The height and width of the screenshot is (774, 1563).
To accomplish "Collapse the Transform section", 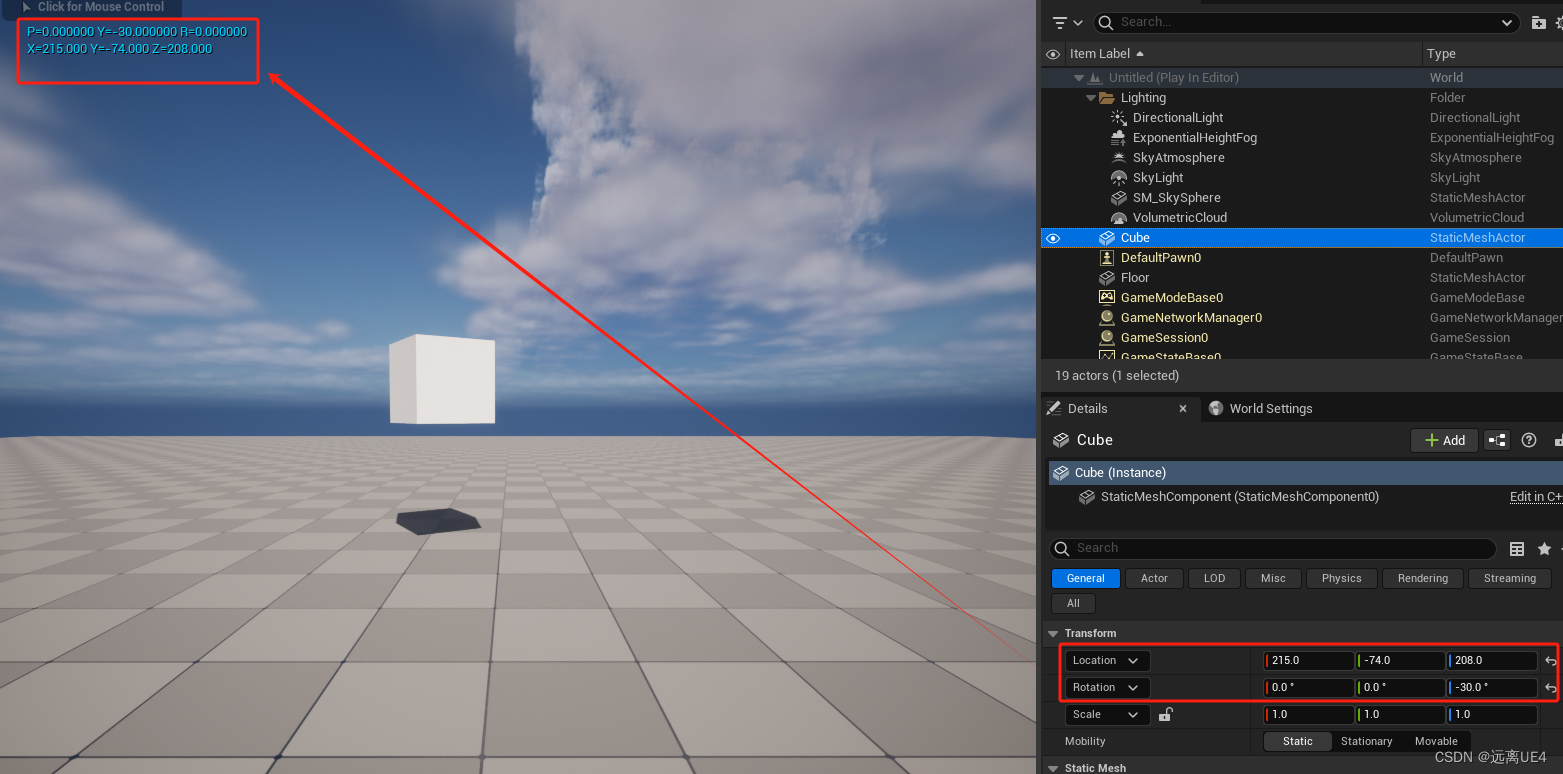I will (1053, 633).
